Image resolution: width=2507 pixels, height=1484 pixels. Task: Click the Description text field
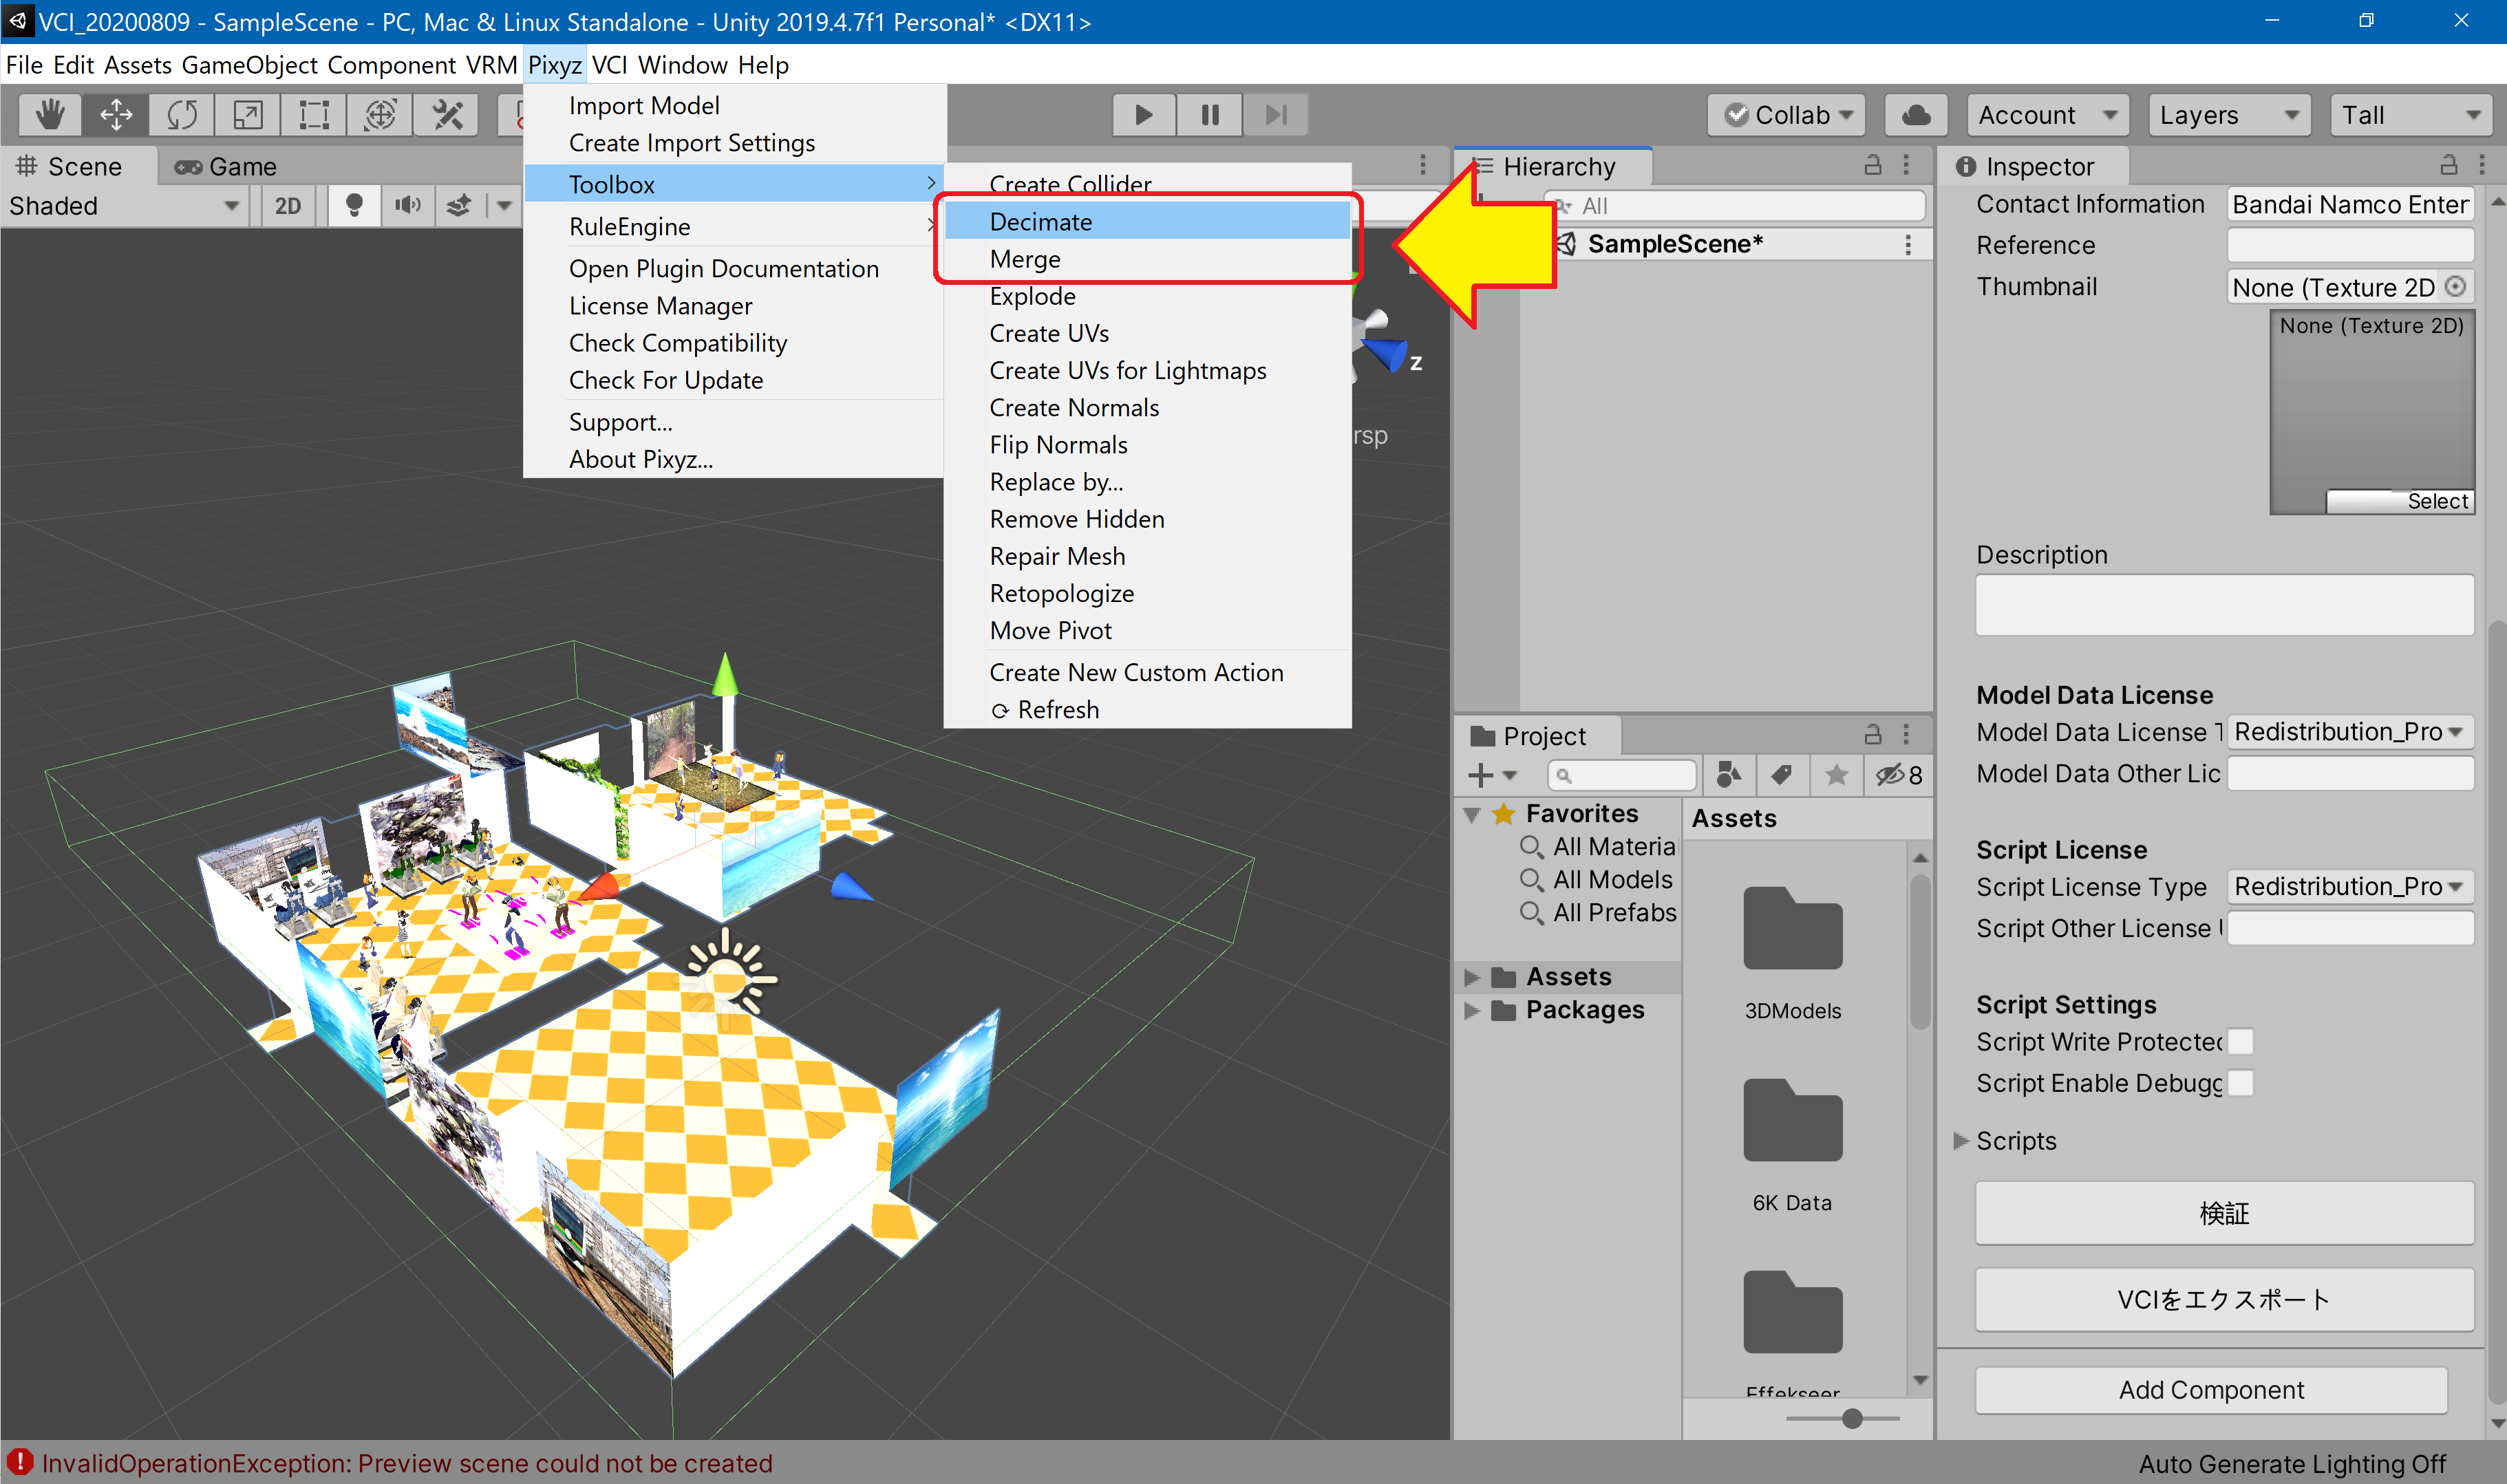coord(2224,605)
